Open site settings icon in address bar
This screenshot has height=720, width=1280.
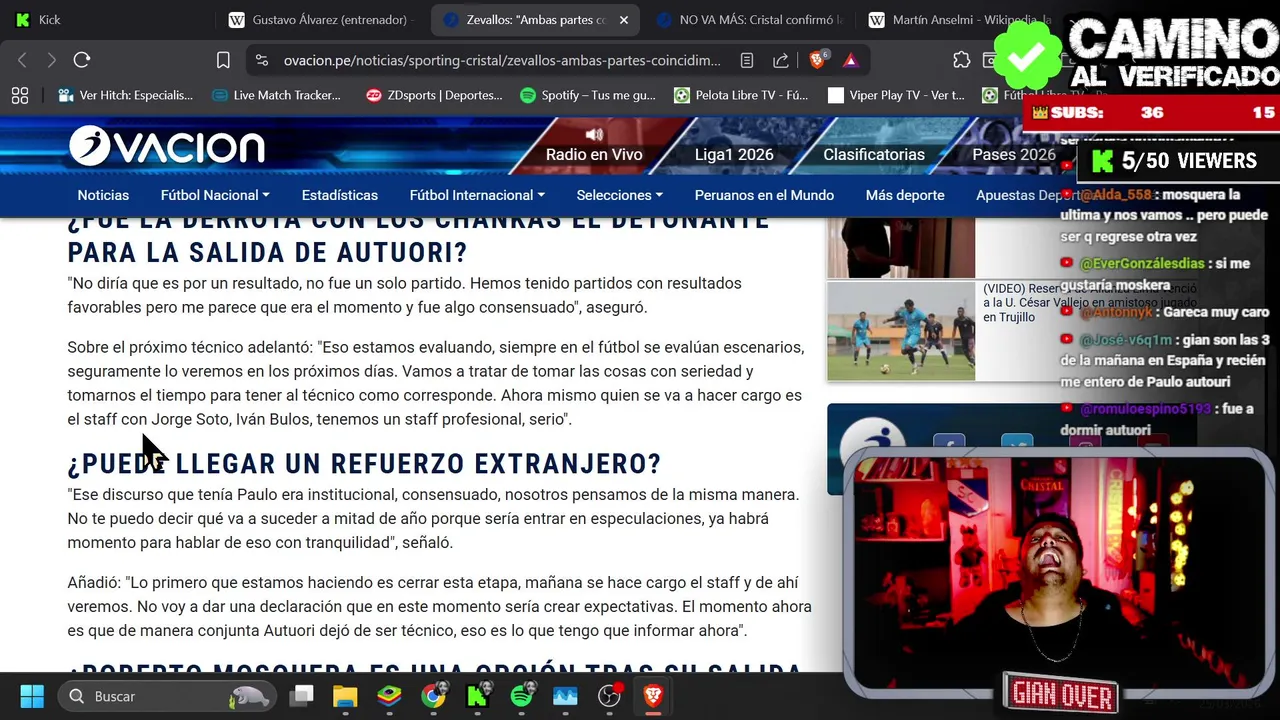pyautogui.click(x=262, y=60)
